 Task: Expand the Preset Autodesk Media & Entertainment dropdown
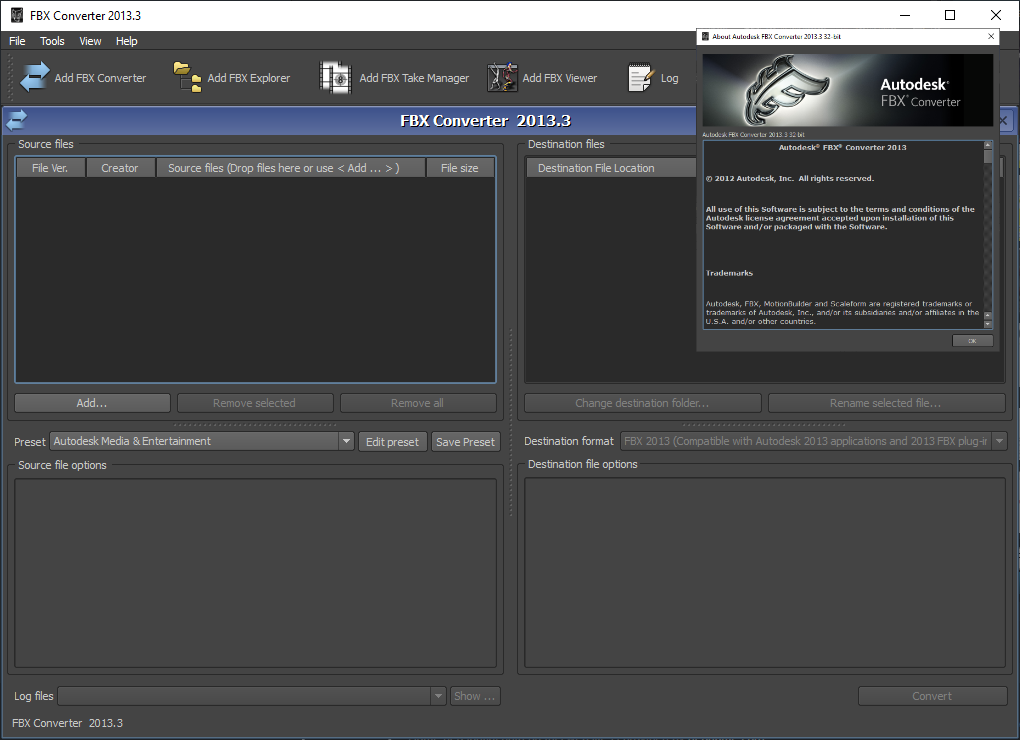point(346,441)
